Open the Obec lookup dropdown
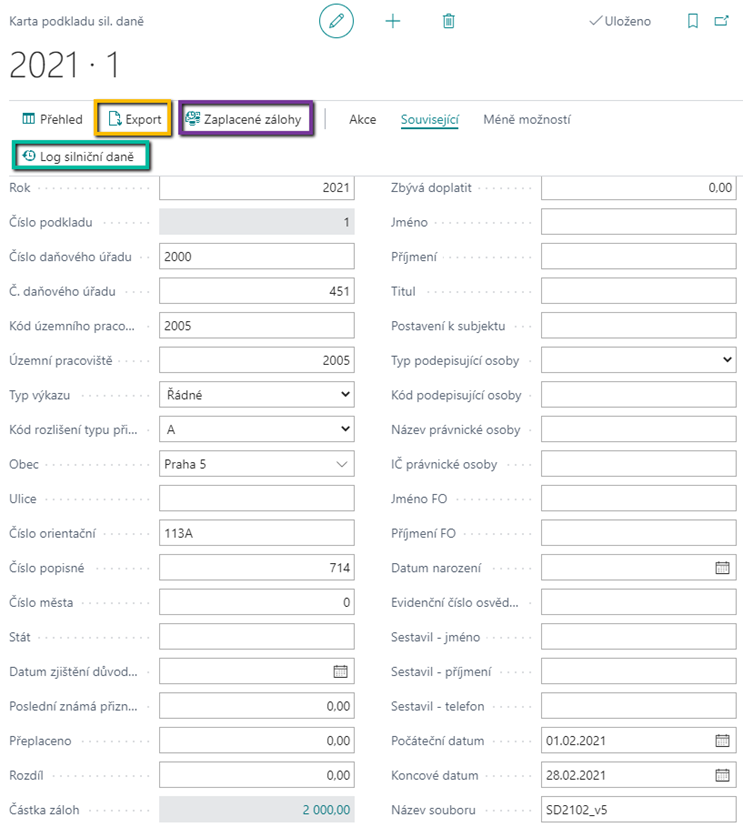This screenshot has width=743, height=827. pyautogui.click(x=342, y=464)
